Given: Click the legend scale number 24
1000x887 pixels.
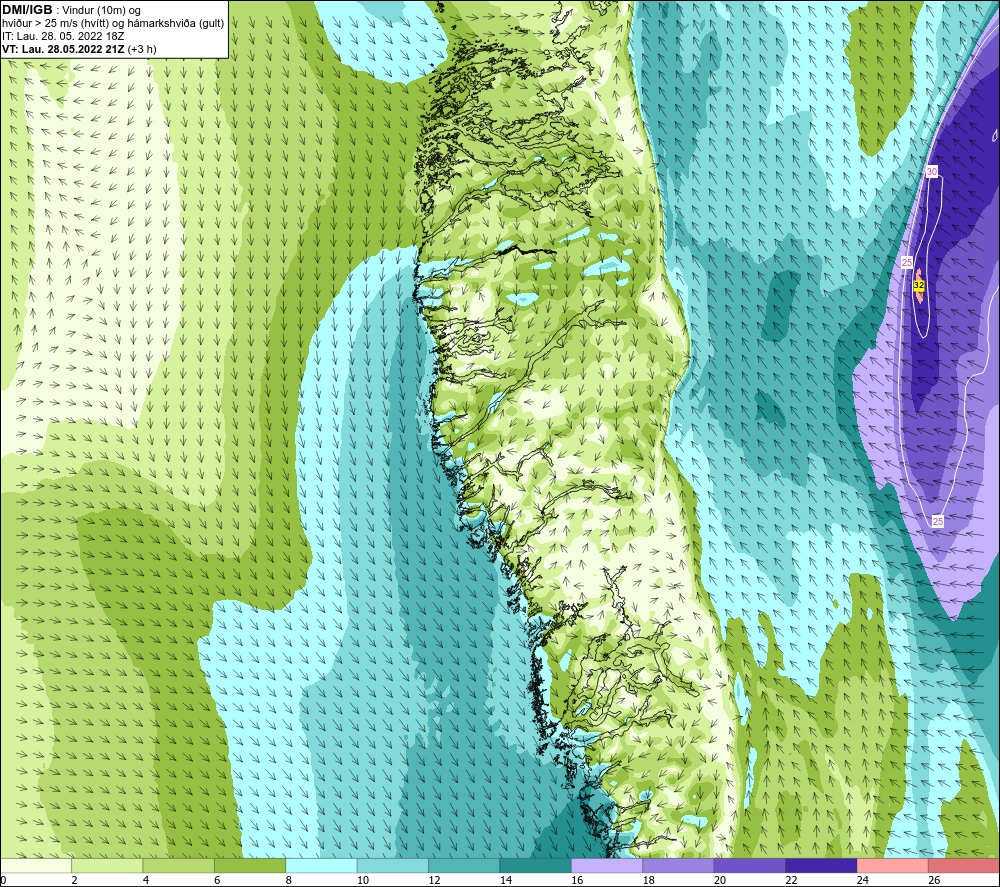Looking at the screenshot, I should [863, 880].
